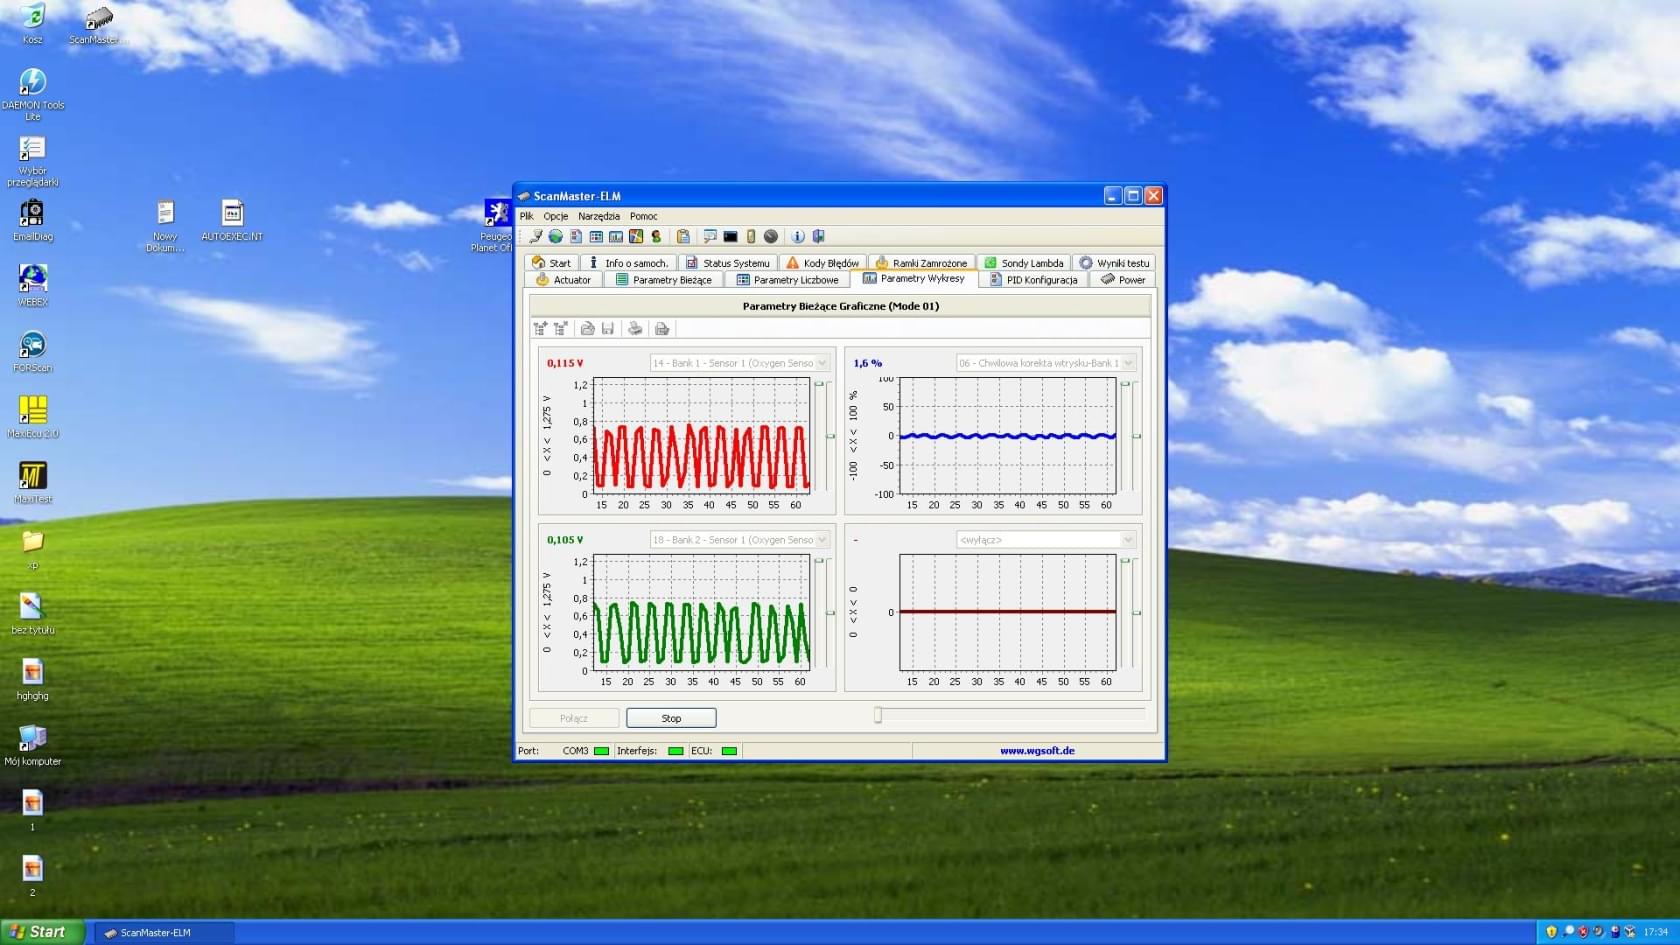
Task: Switch to the PID Konfiguracja tab
Action: point(1034,280)
